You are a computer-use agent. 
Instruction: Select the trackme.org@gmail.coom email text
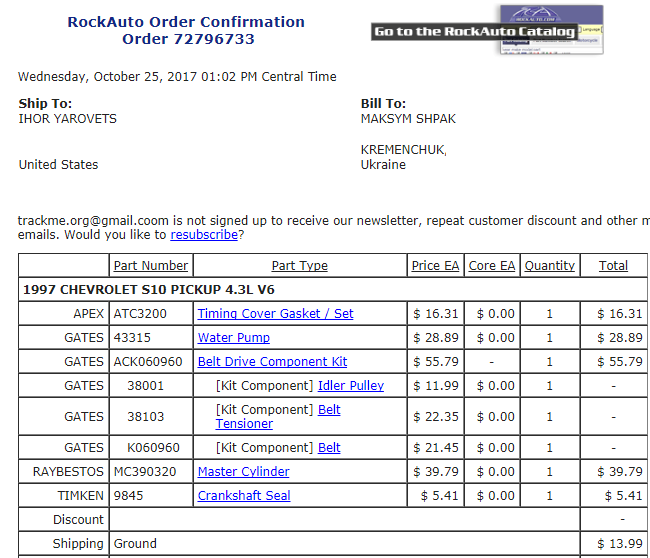[x=93, y=221]
